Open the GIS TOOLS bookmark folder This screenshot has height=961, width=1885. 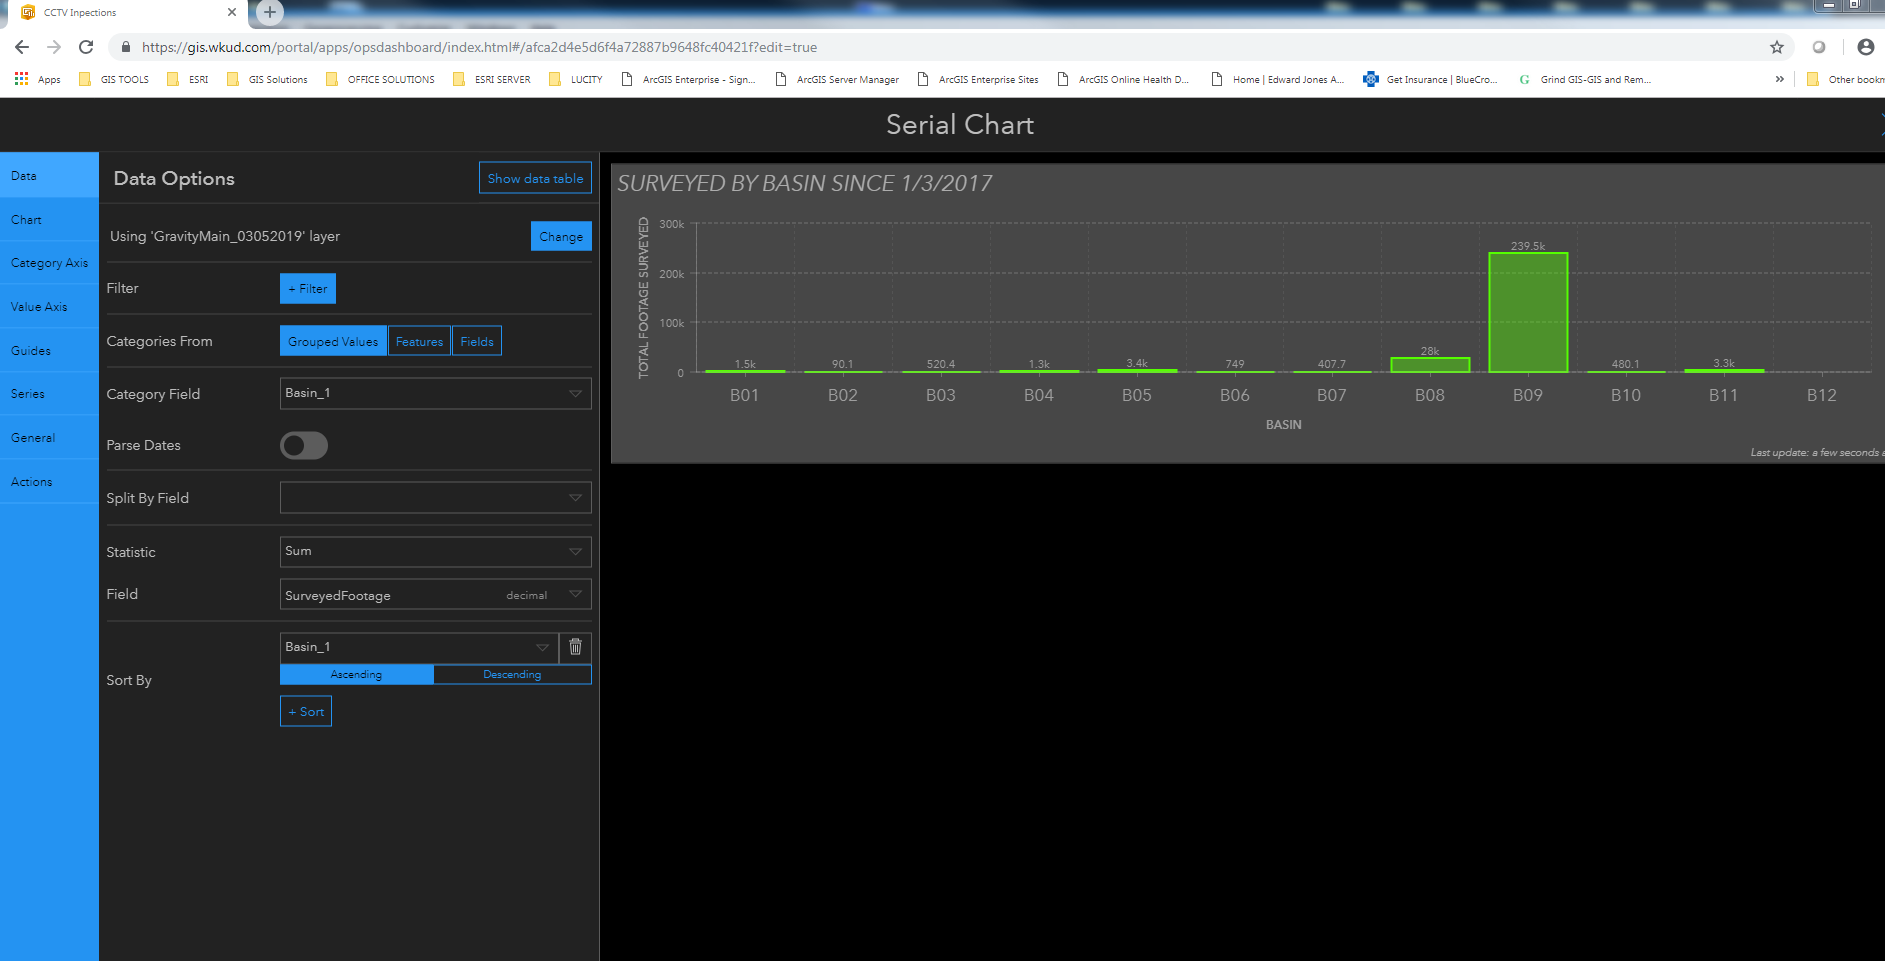pos(114,79)
